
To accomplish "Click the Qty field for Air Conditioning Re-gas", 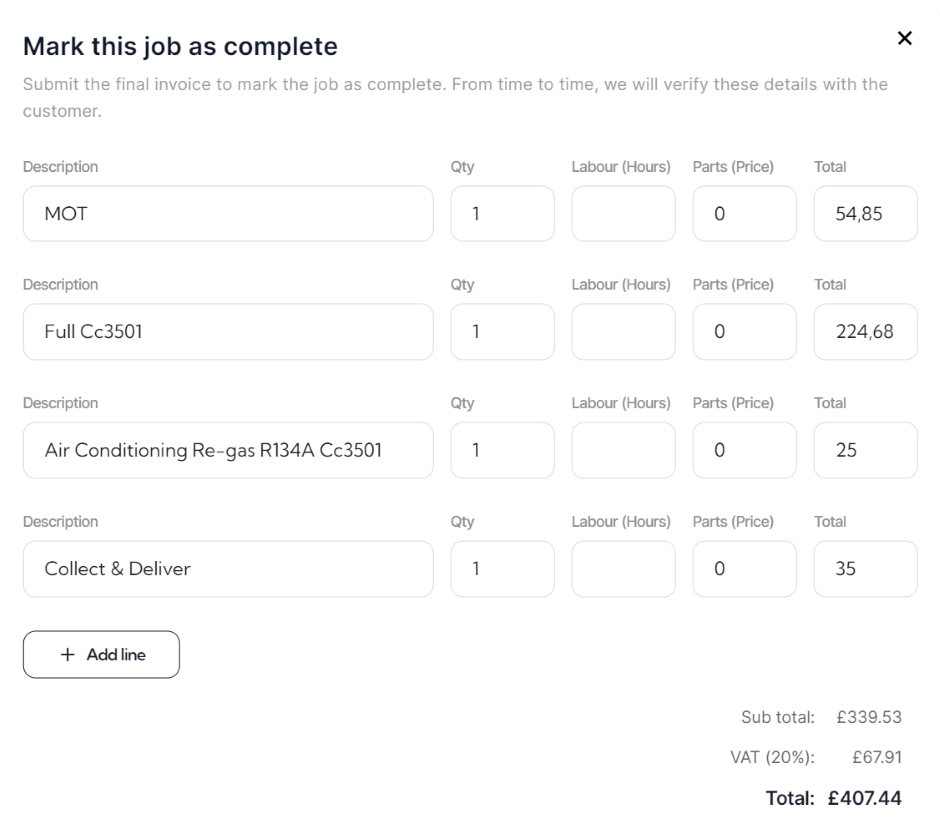I will pyautogui.click(x=502, y=450).
